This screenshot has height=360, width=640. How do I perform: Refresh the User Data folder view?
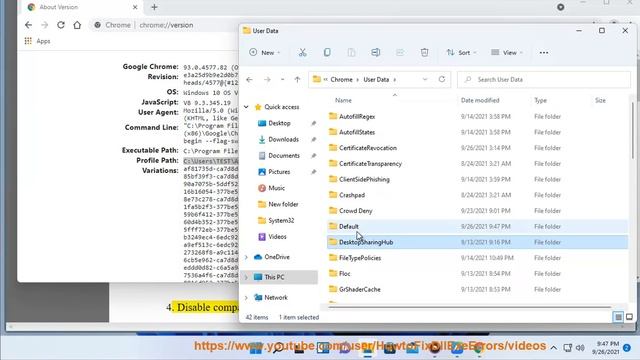click(442, 79)
